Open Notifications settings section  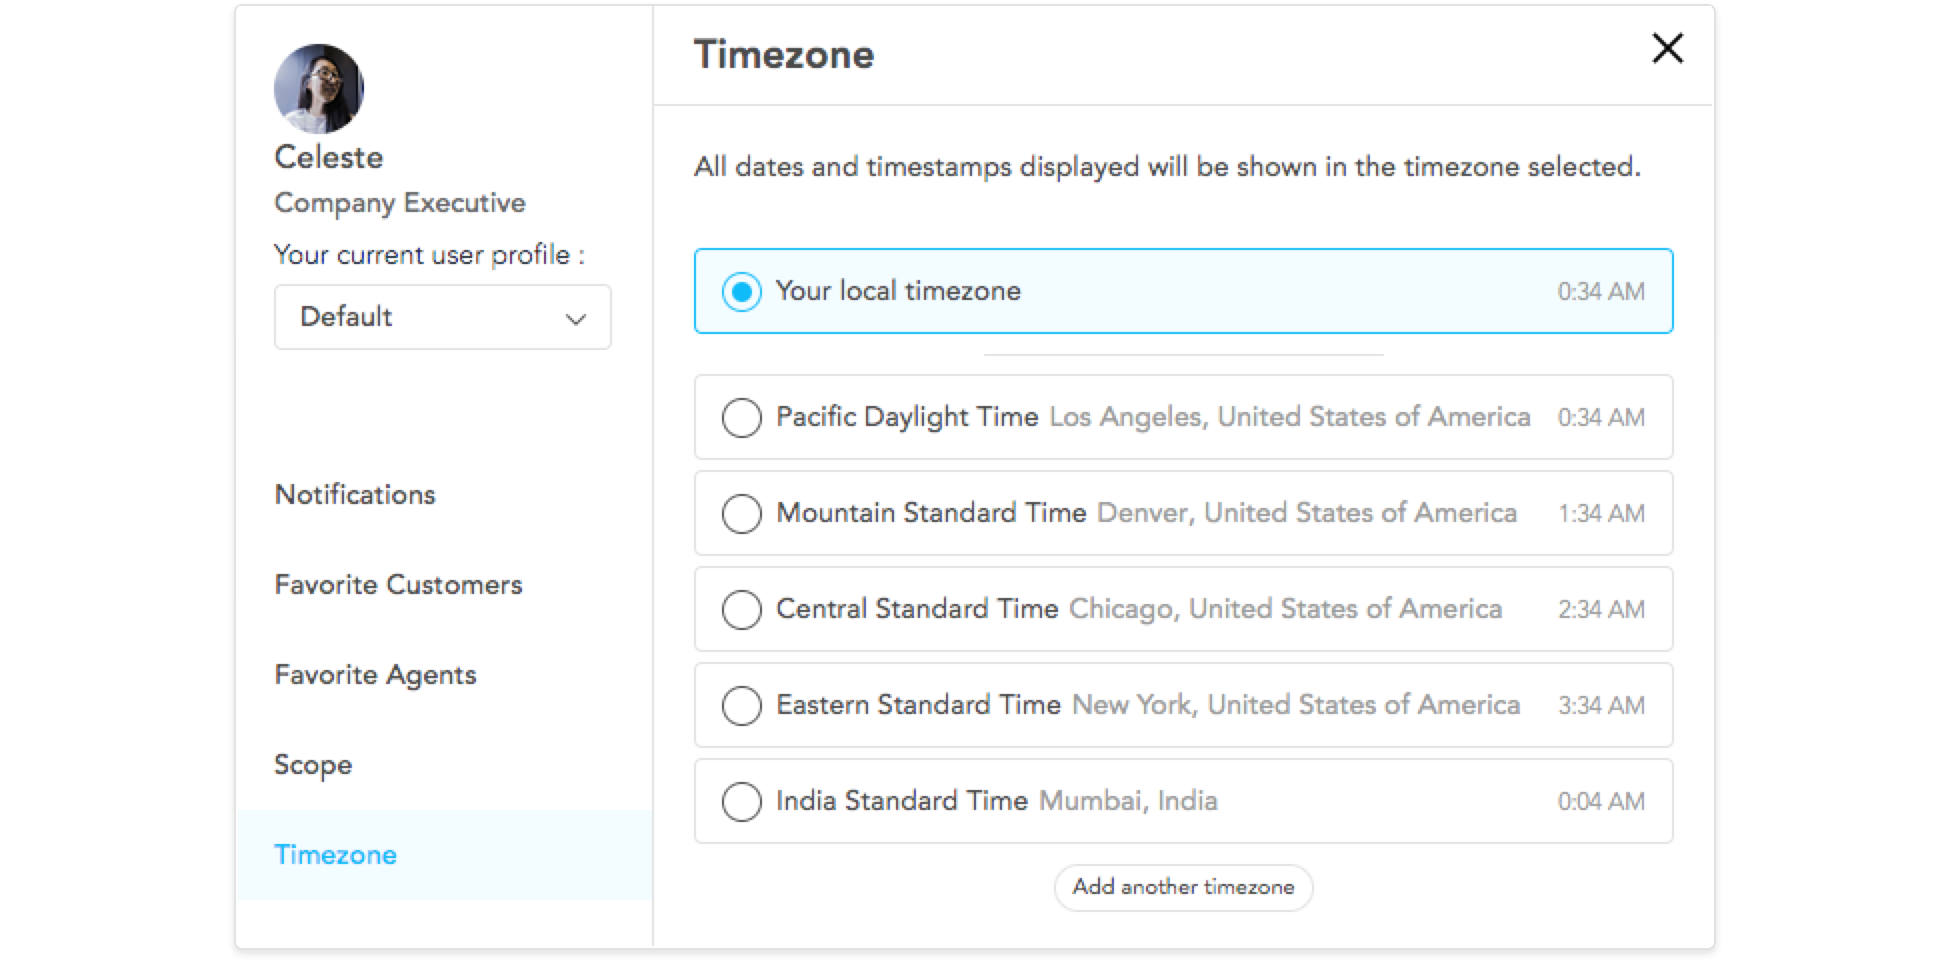(355, 494)
